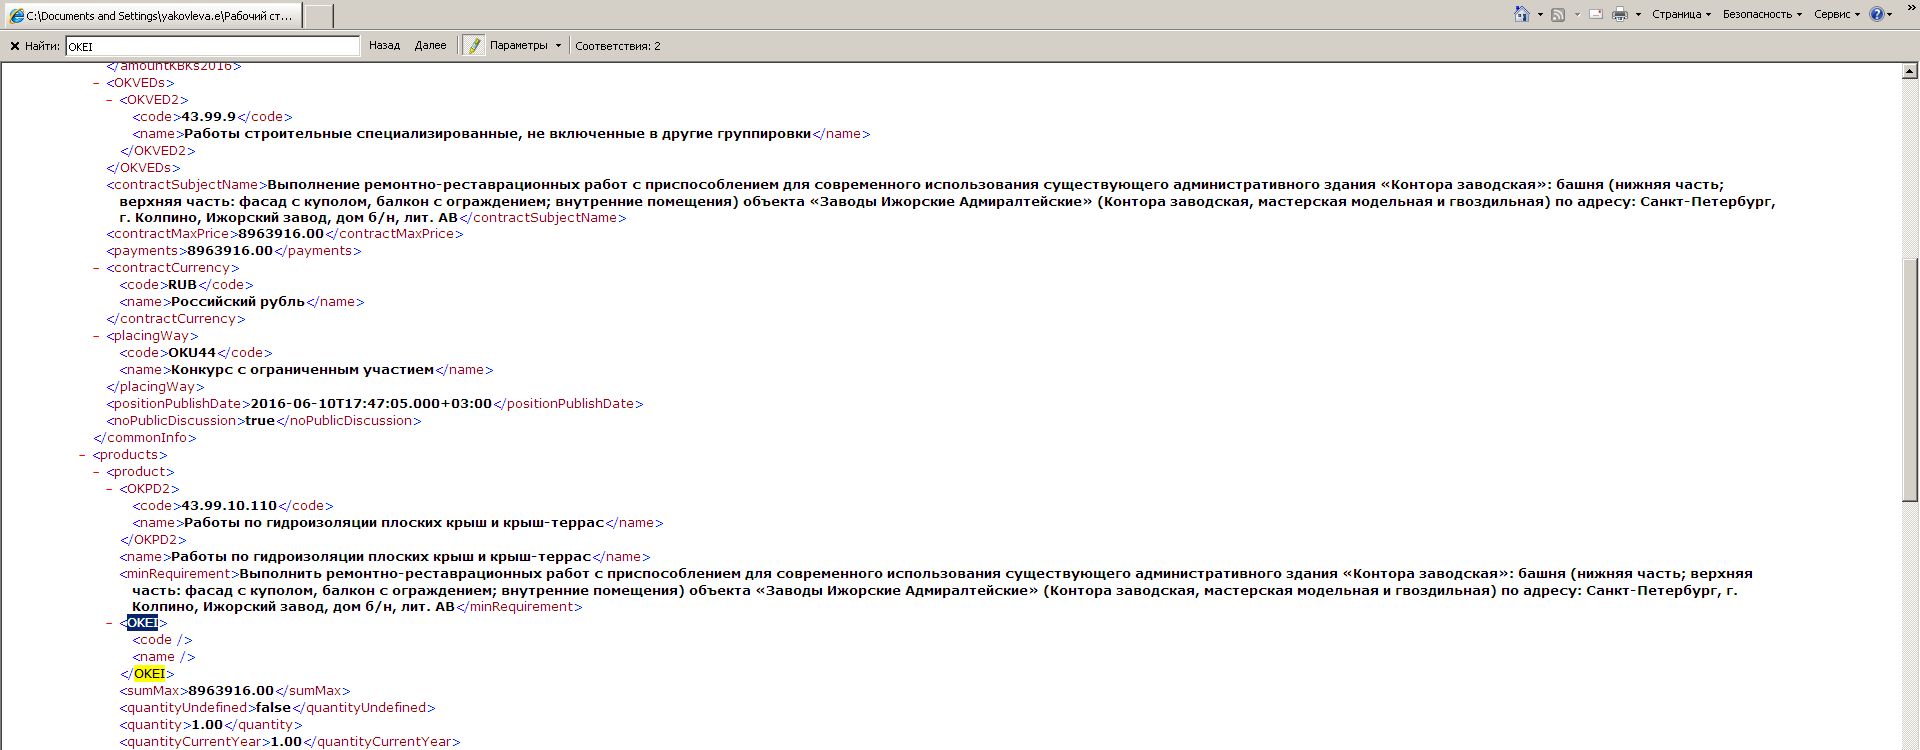Open the RSS feeds dropdown arrow

coord(1577,15)
